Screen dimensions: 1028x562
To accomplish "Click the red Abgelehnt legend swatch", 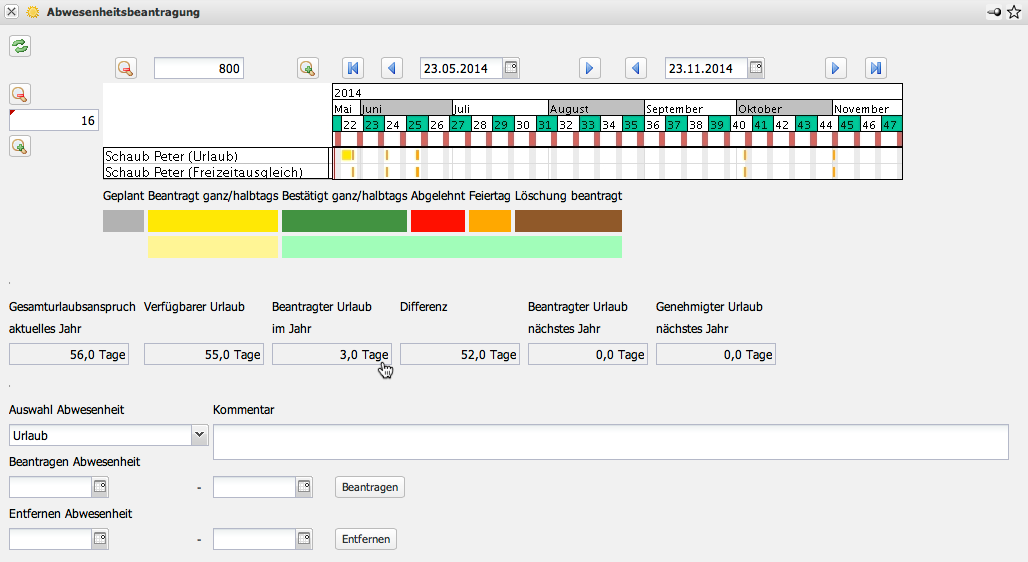I will [x=437, y=221].
